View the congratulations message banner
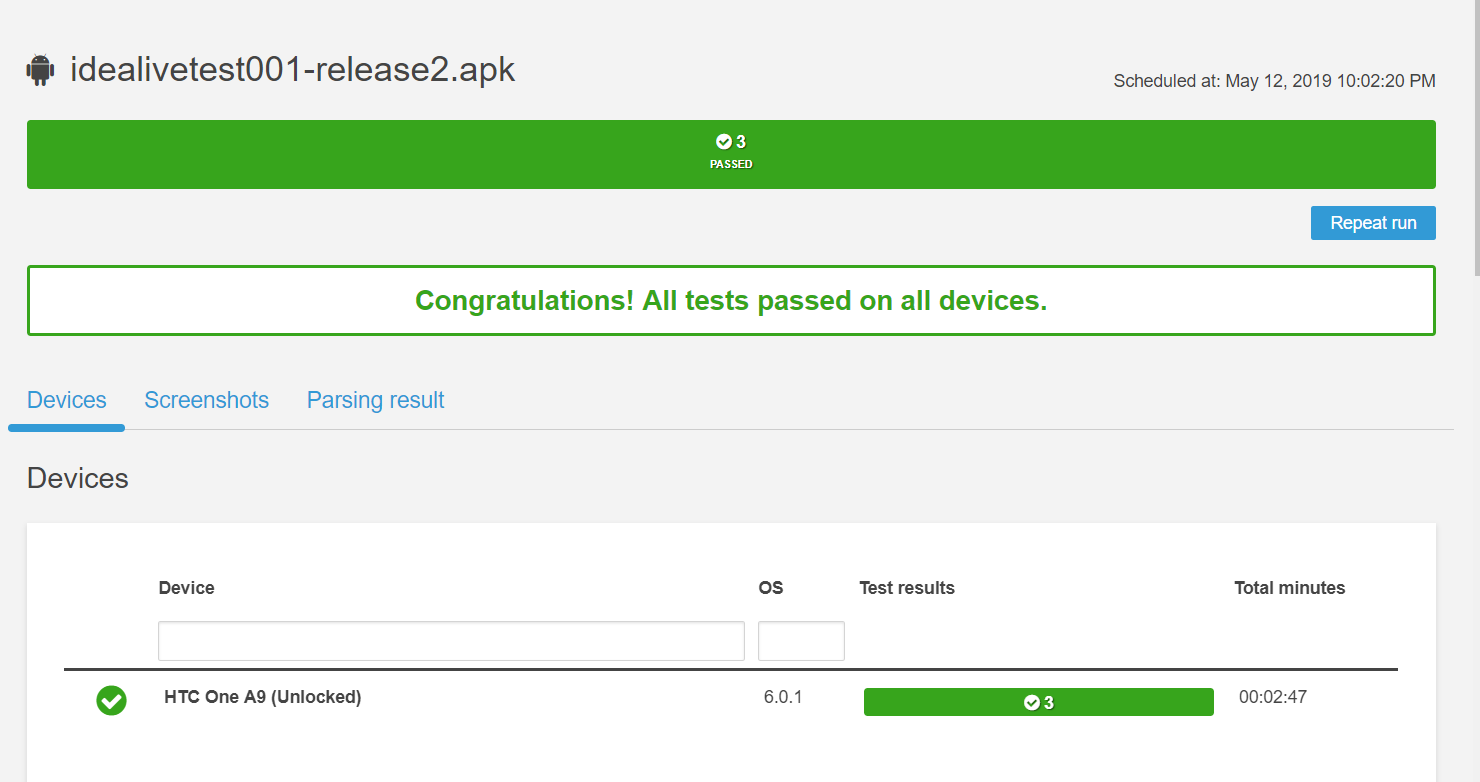1480x782 pixels. click(731, 300)
